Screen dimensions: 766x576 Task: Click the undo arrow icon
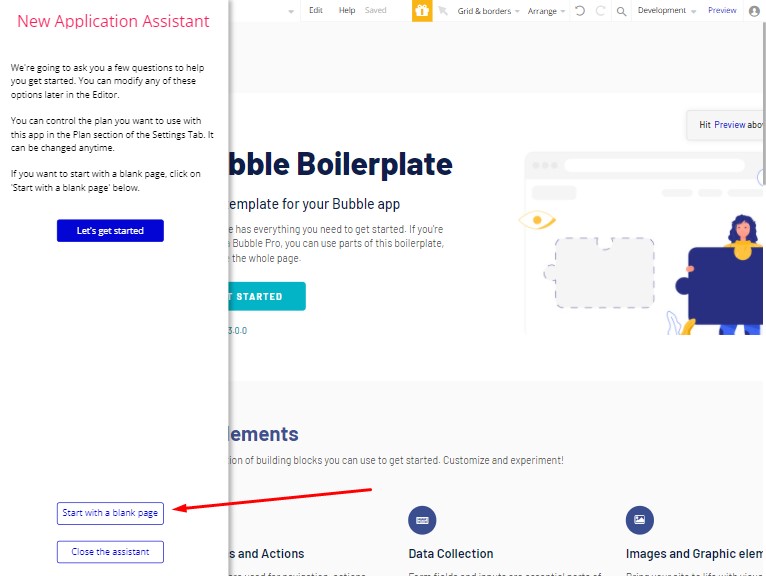pyautogui.click(x=580, y=11)
